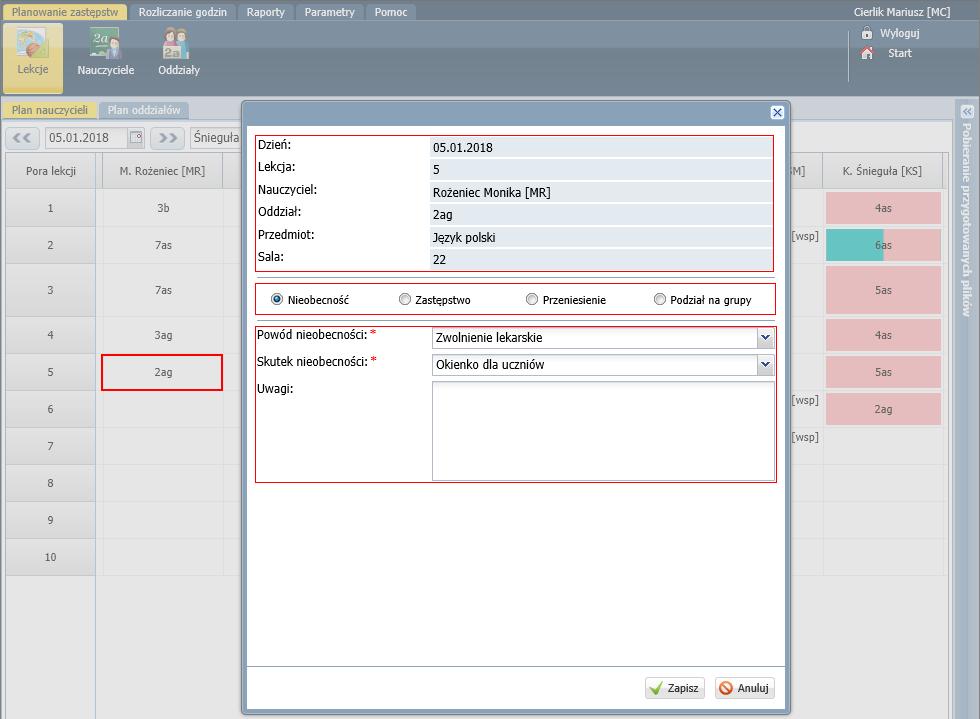Click the Start home icon
The height and width of the screenshot is (719, 980).
(x=867, y=53)
